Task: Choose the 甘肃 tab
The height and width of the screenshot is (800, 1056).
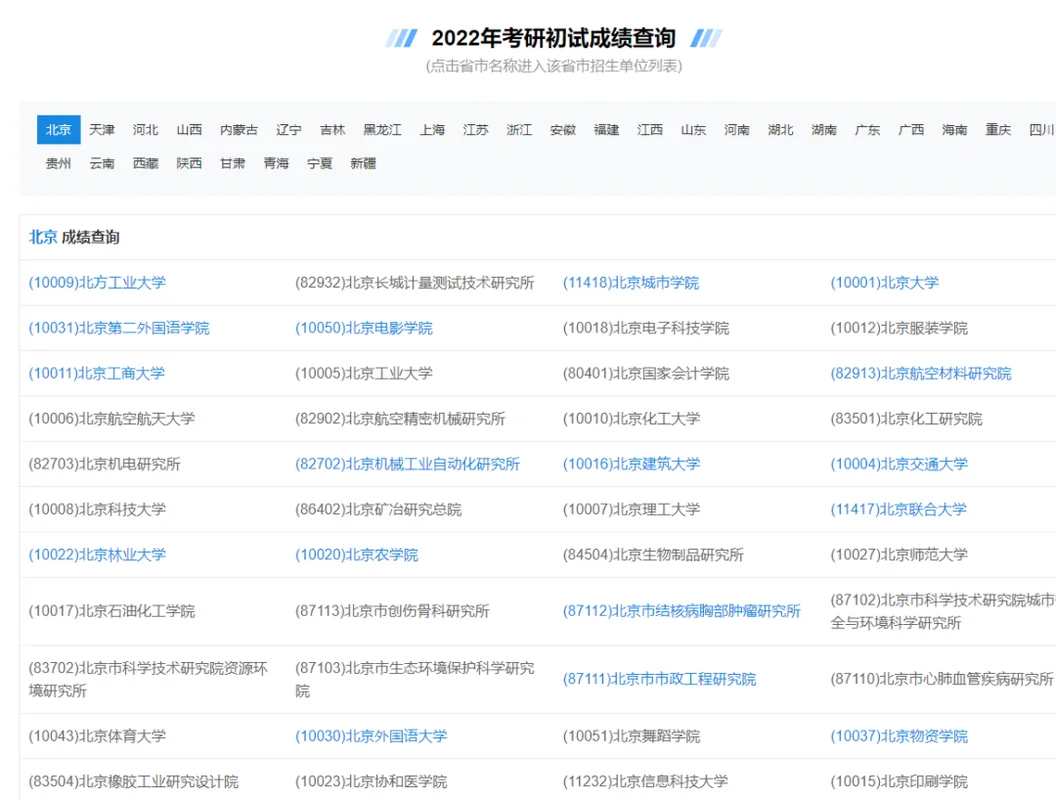Action: [x=232, y=163]
